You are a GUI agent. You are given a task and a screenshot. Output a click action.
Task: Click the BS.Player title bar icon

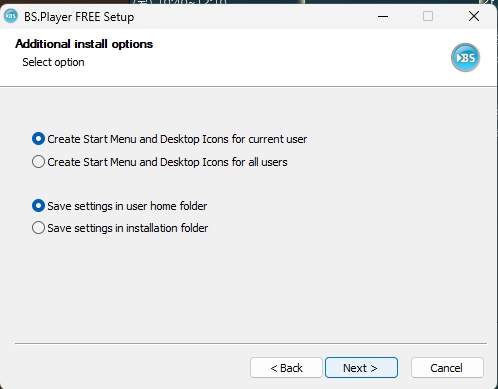[11, 16]
